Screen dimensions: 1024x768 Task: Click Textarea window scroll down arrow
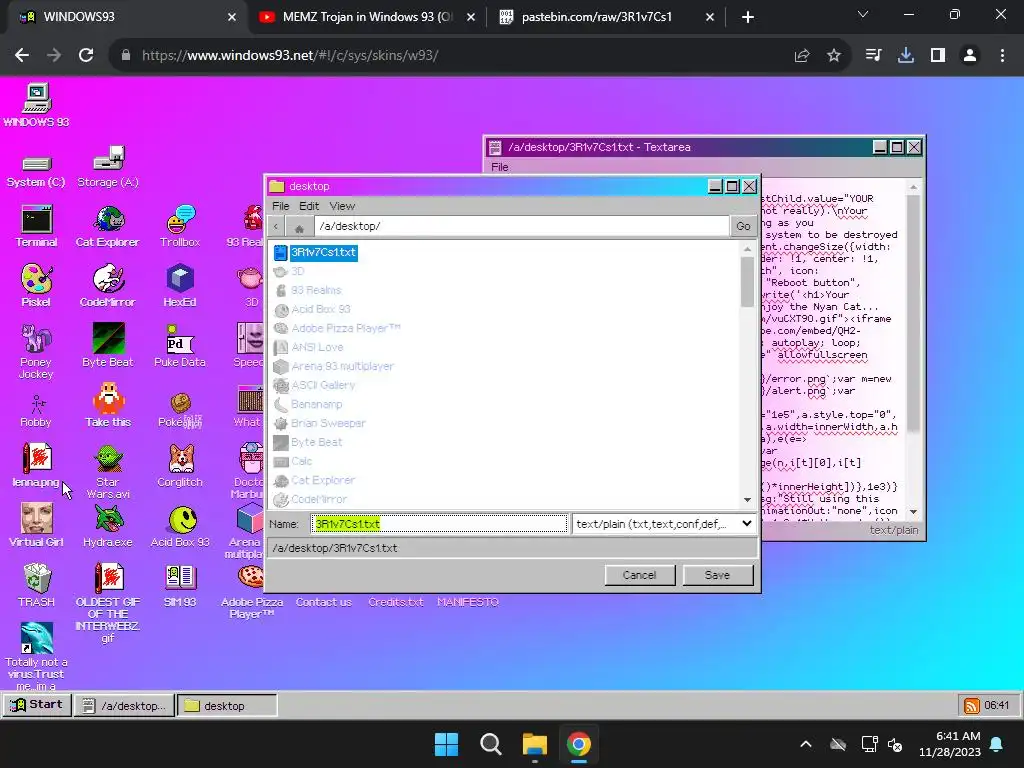[914, 511]
